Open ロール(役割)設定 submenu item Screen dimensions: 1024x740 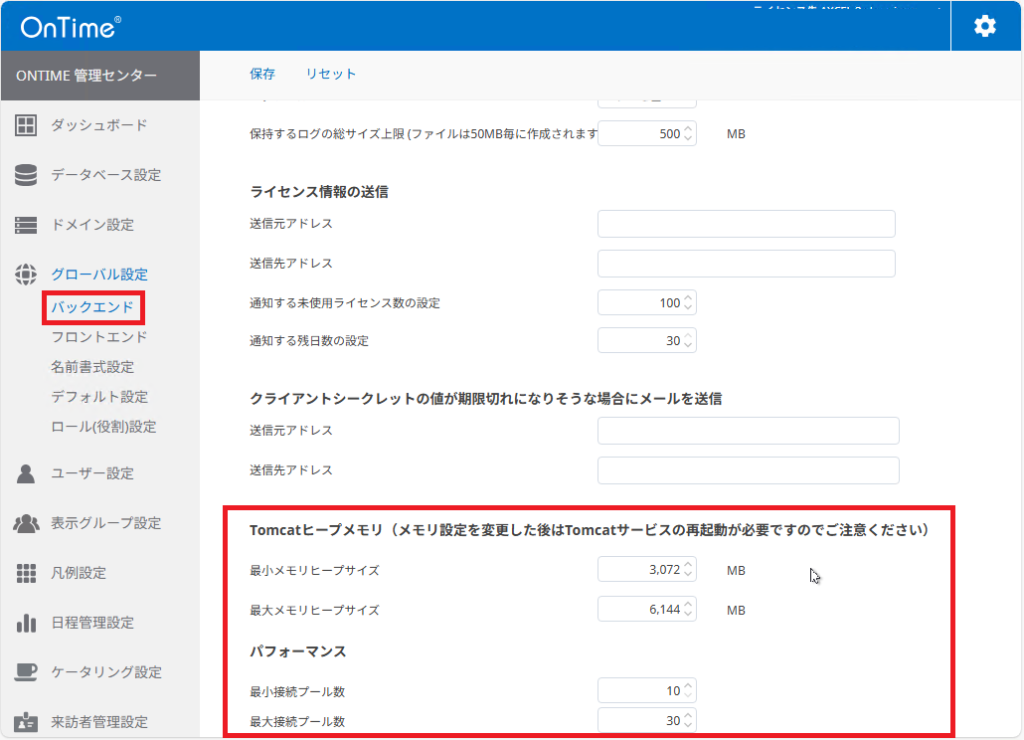(103, 427)
